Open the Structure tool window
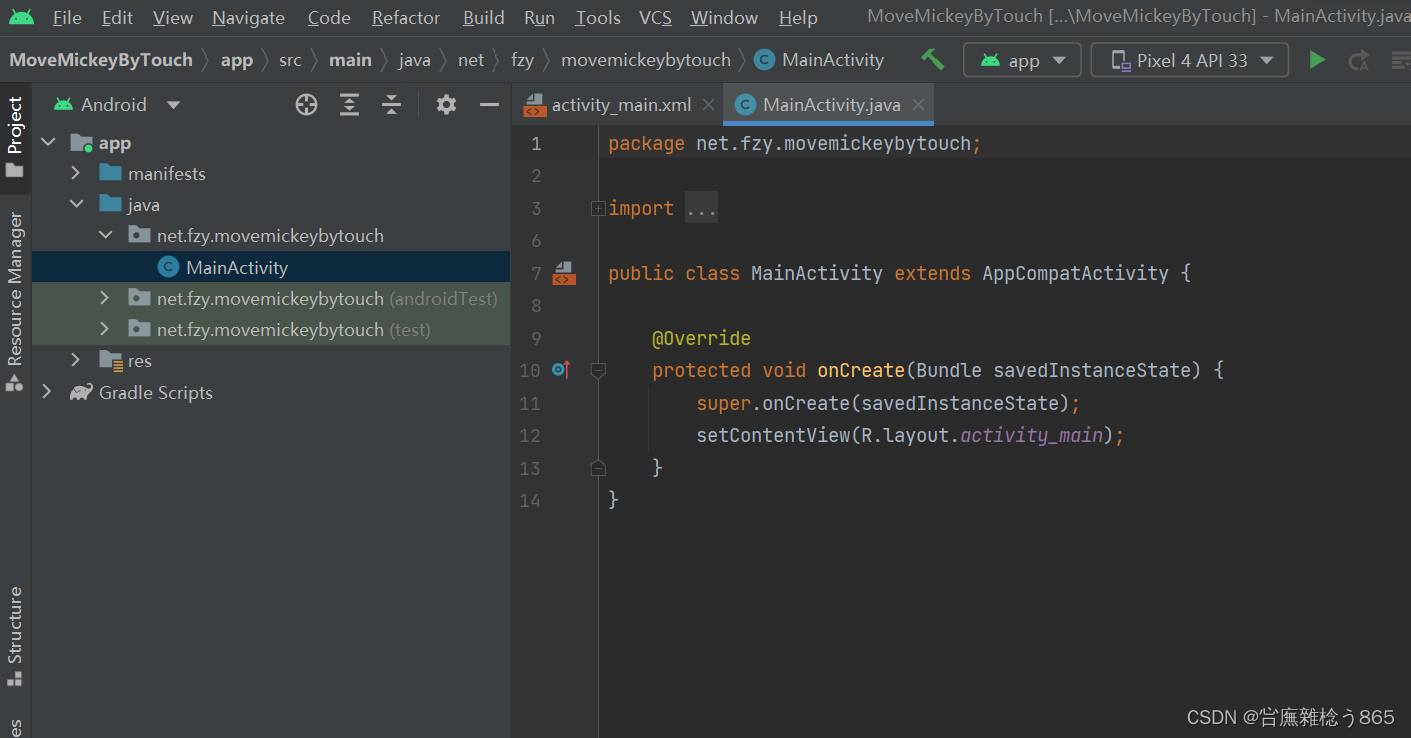1411x738 pixels. click(x=15, y=635)
